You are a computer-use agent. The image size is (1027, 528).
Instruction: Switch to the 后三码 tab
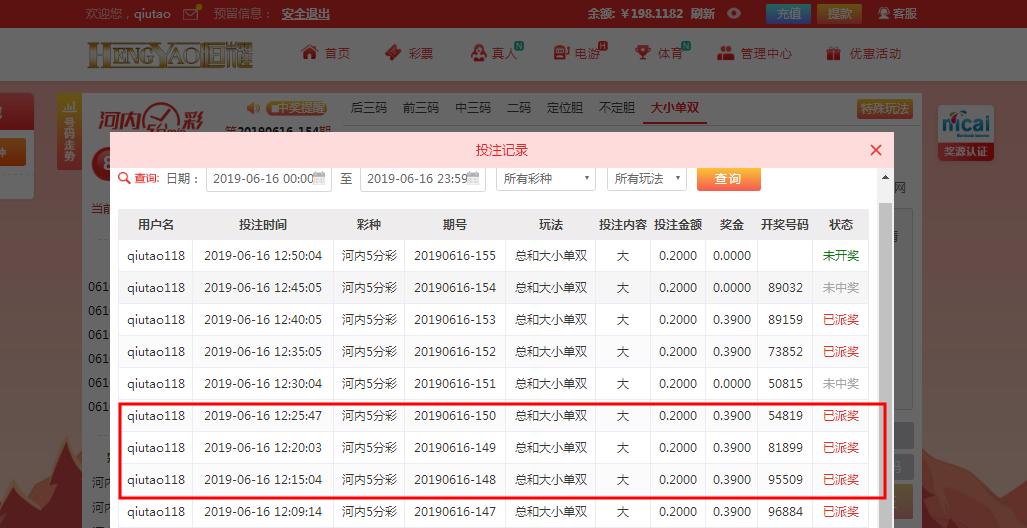coord(368,108)
